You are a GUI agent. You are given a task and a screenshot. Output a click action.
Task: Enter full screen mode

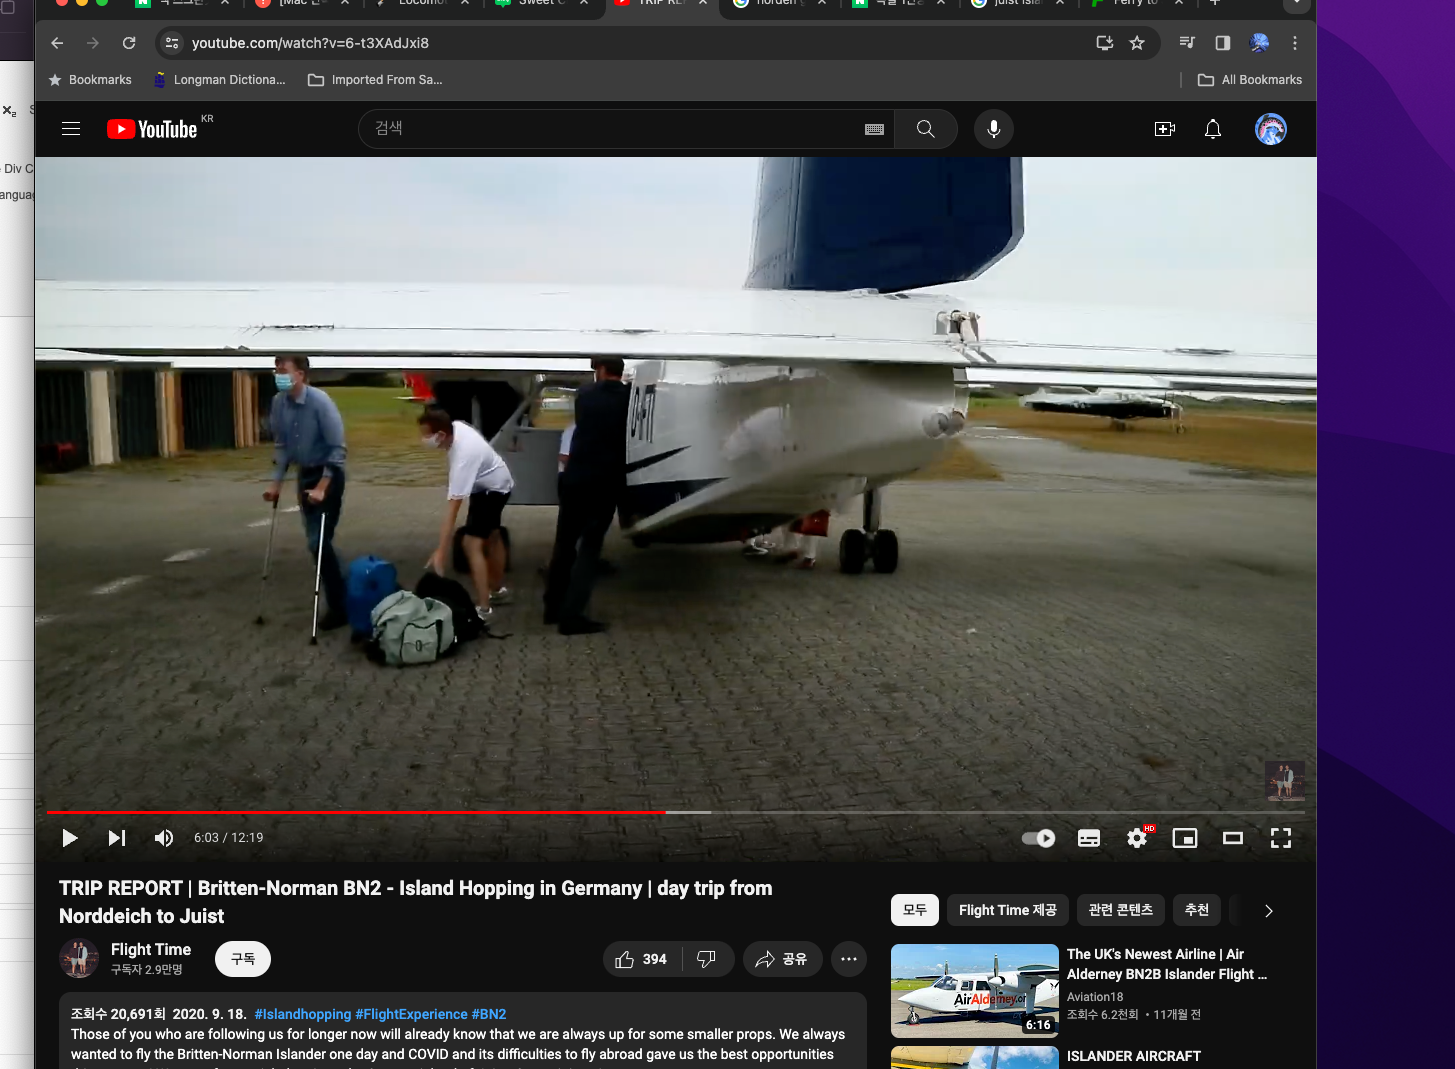[x=1281, y=838]
